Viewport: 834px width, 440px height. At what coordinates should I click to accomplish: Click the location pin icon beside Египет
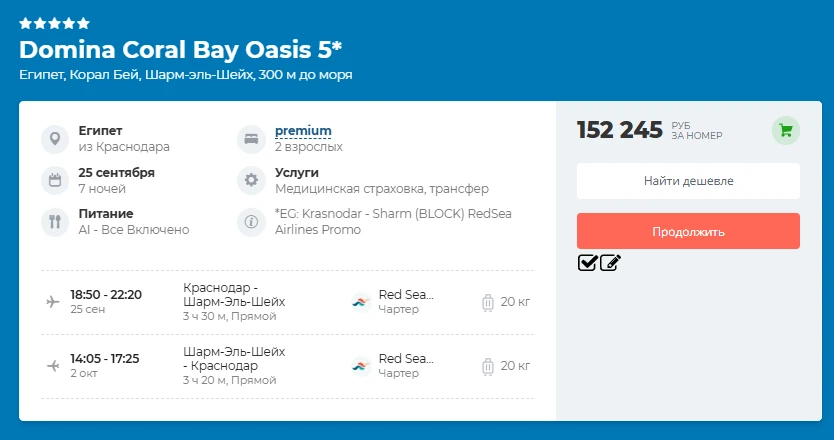(55, 139)
